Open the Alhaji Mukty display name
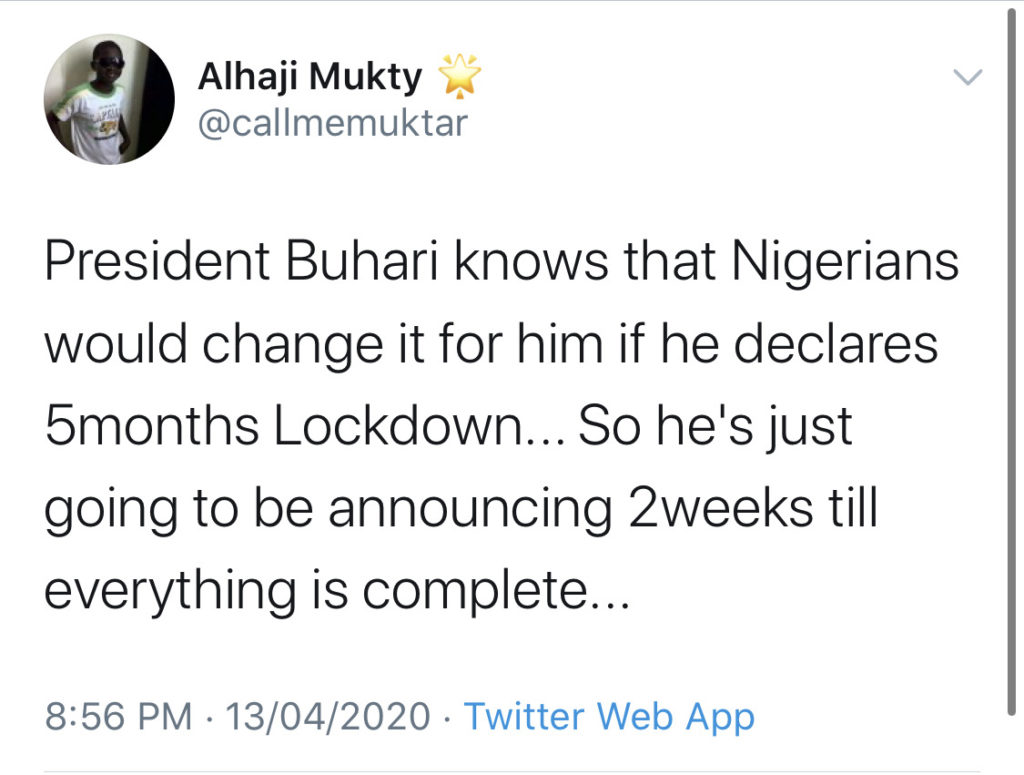 click(310, 75)
